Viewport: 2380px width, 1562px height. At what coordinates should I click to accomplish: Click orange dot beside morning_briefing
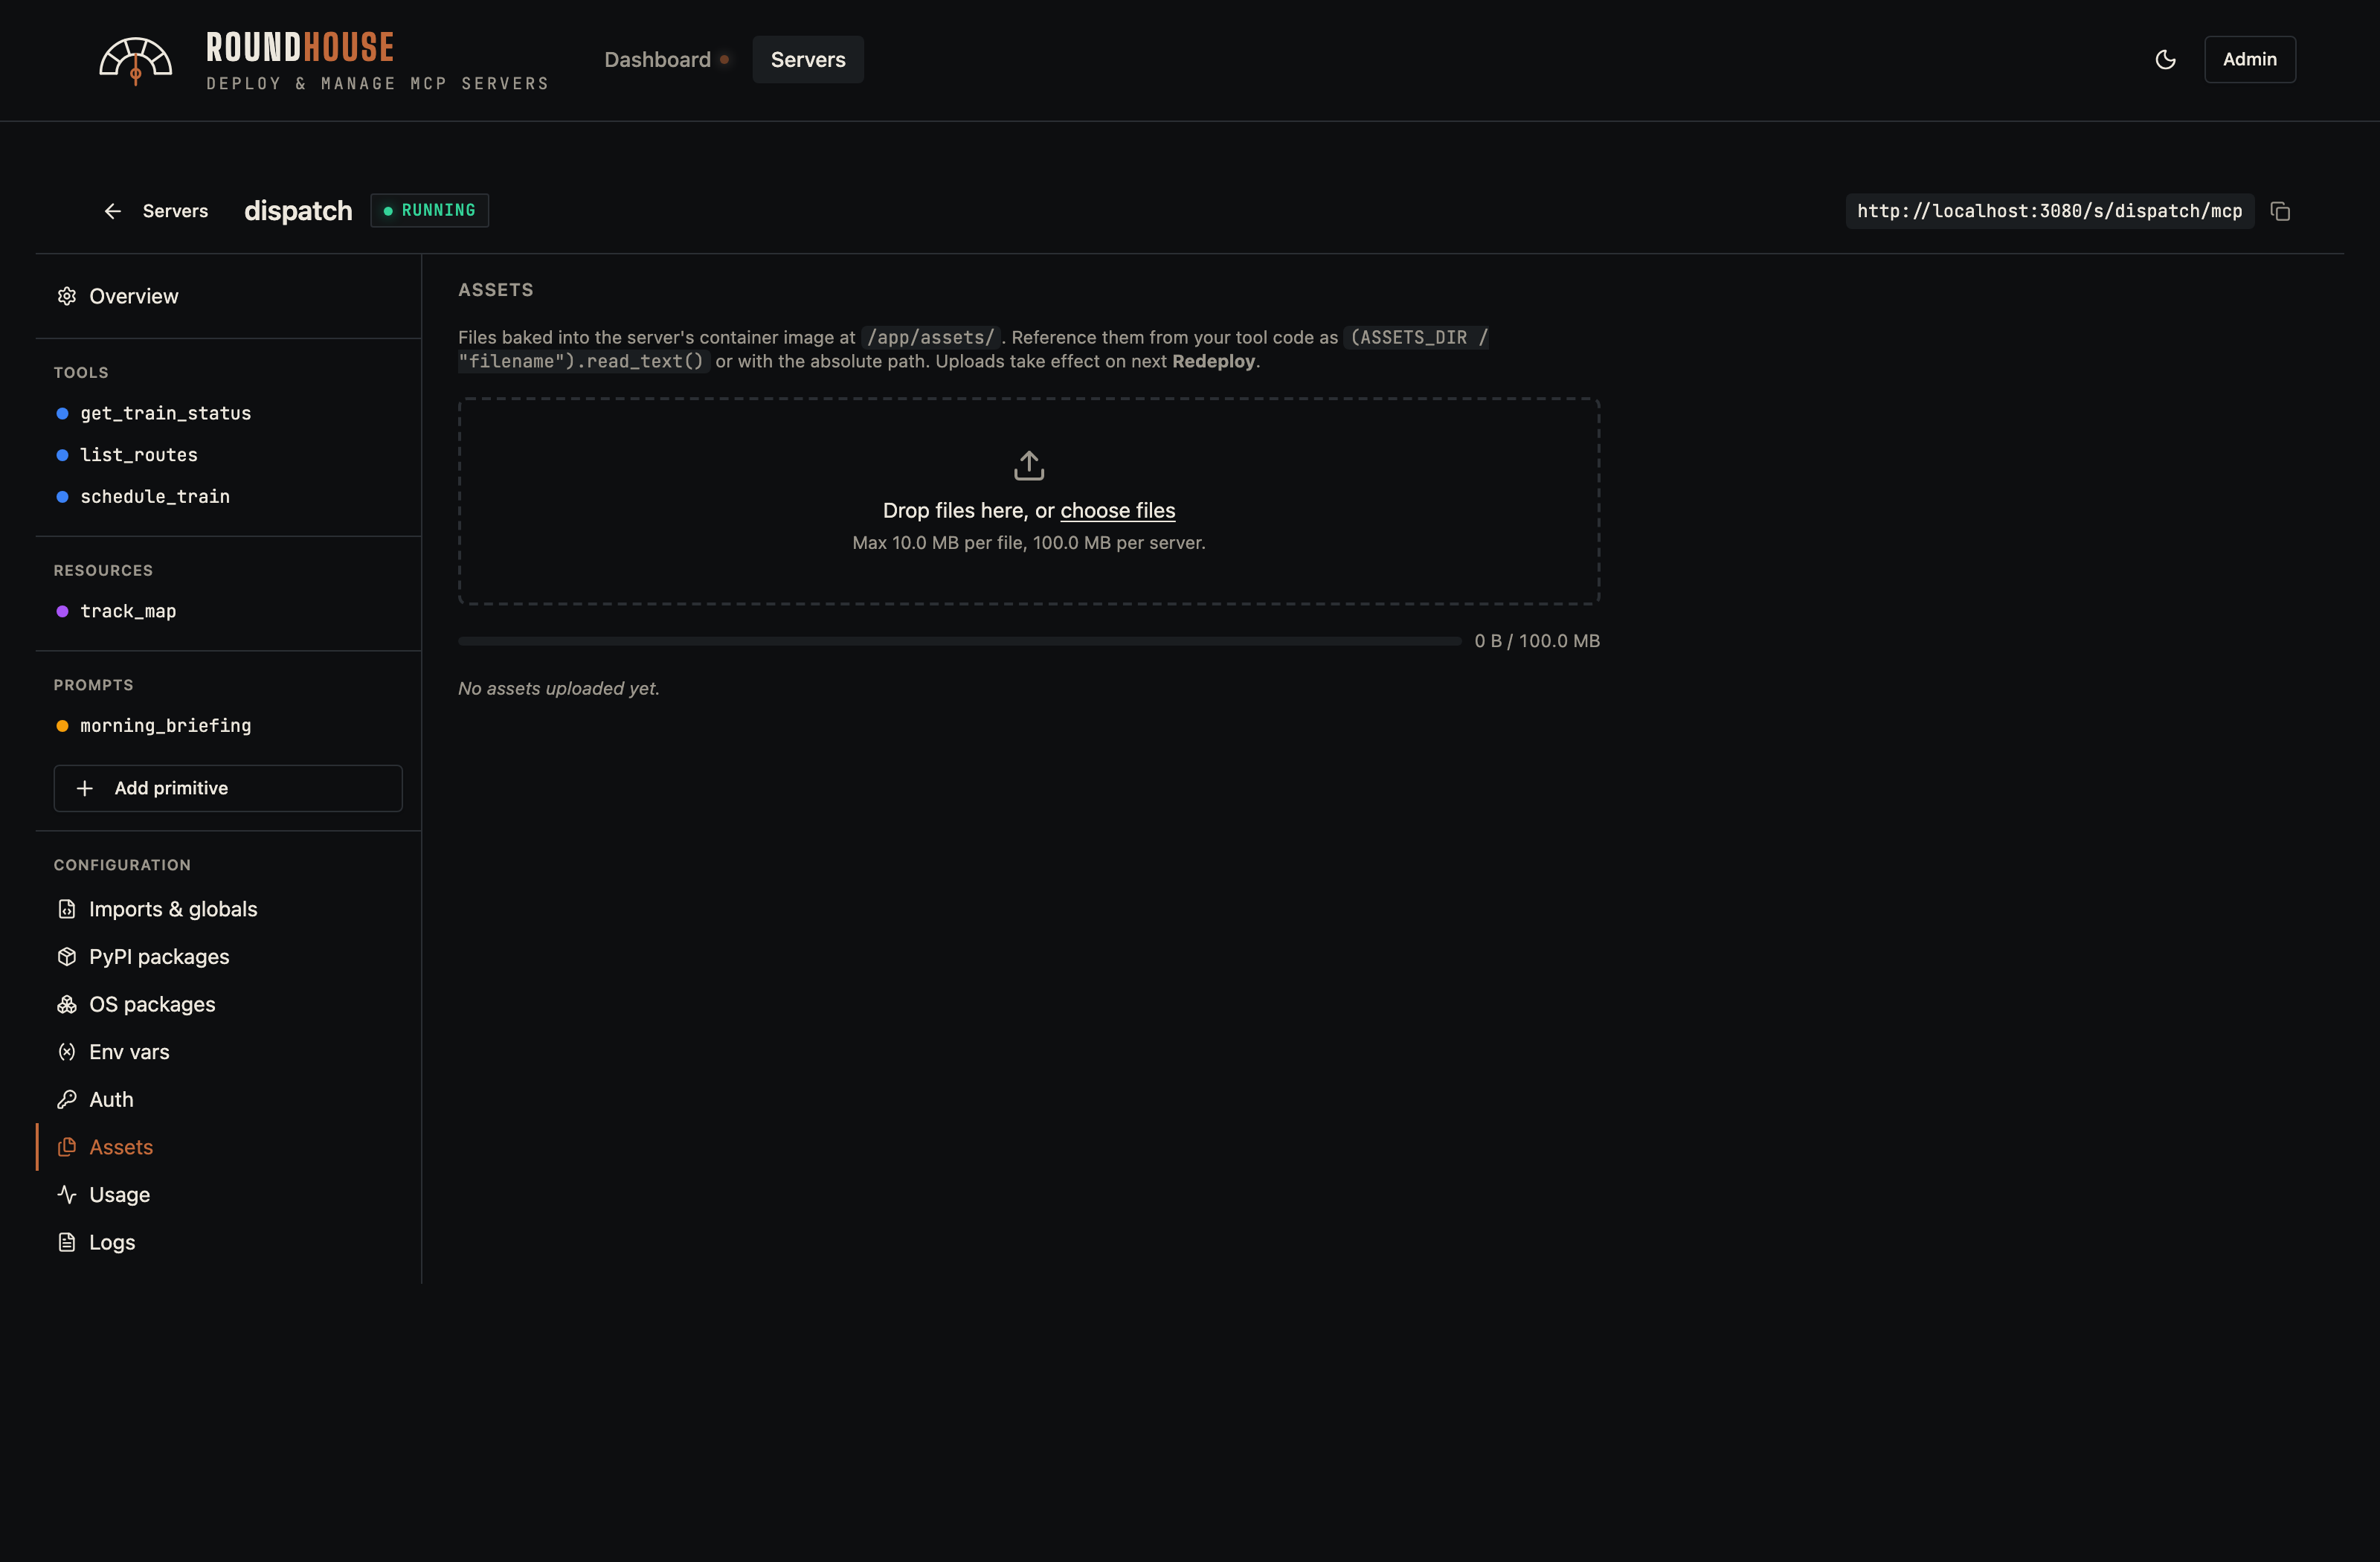click(62, 726)
